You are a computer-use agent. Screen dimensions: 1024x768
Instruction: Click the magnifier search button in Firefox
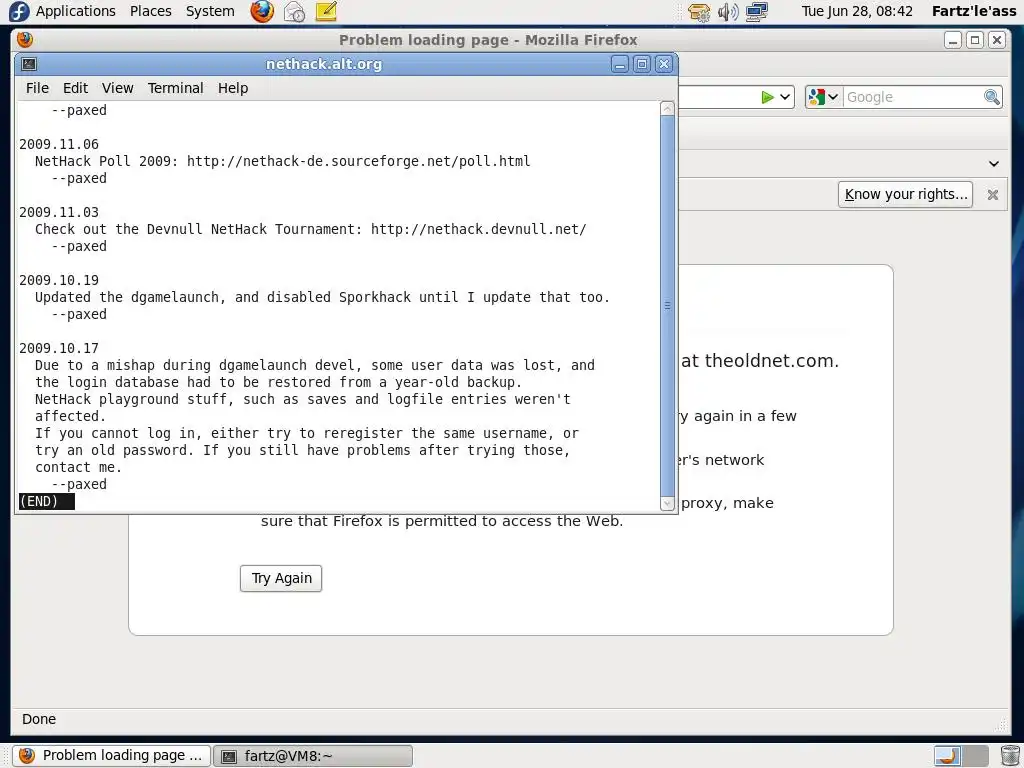pyautogui.click(x=991, y=97)
